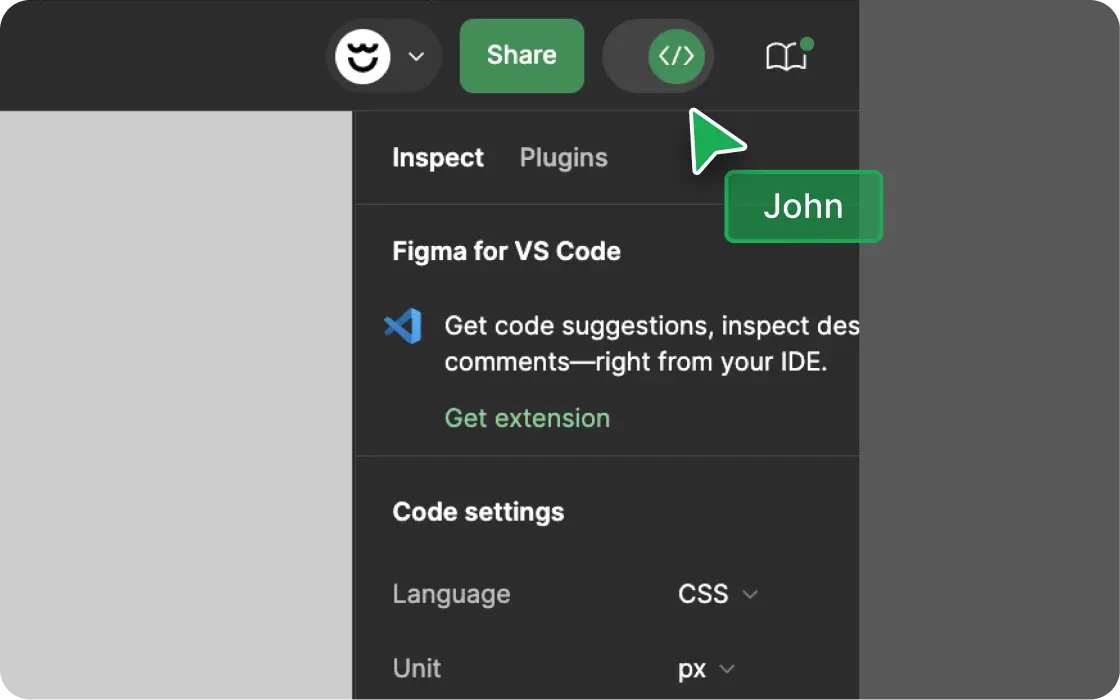Screen dimensions: 1120x700
Task: Click the Figma for VS Code heading
Action: 506,251
